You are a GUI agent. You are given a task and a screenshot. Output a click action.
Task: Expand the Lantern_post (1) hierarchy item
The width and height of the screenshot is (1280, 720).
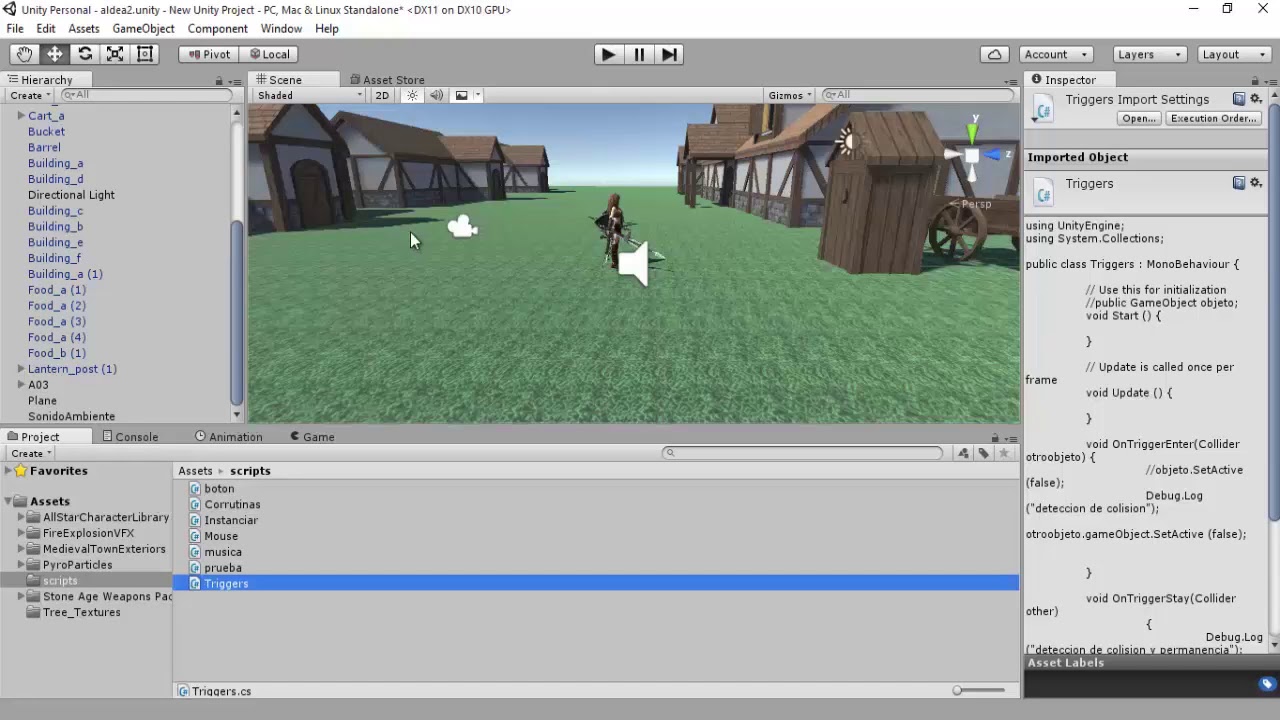pyautogui.click(x=21, y=369)
